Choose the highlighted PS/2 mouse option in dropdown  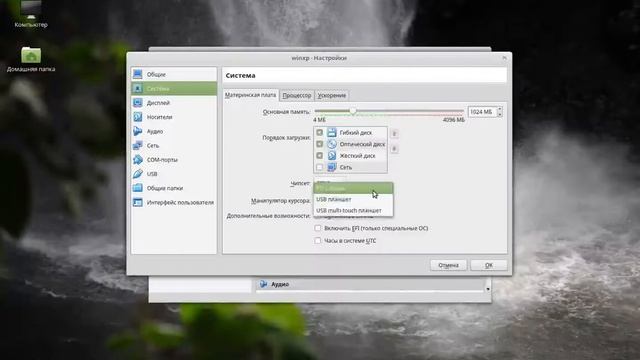(353, 188)
